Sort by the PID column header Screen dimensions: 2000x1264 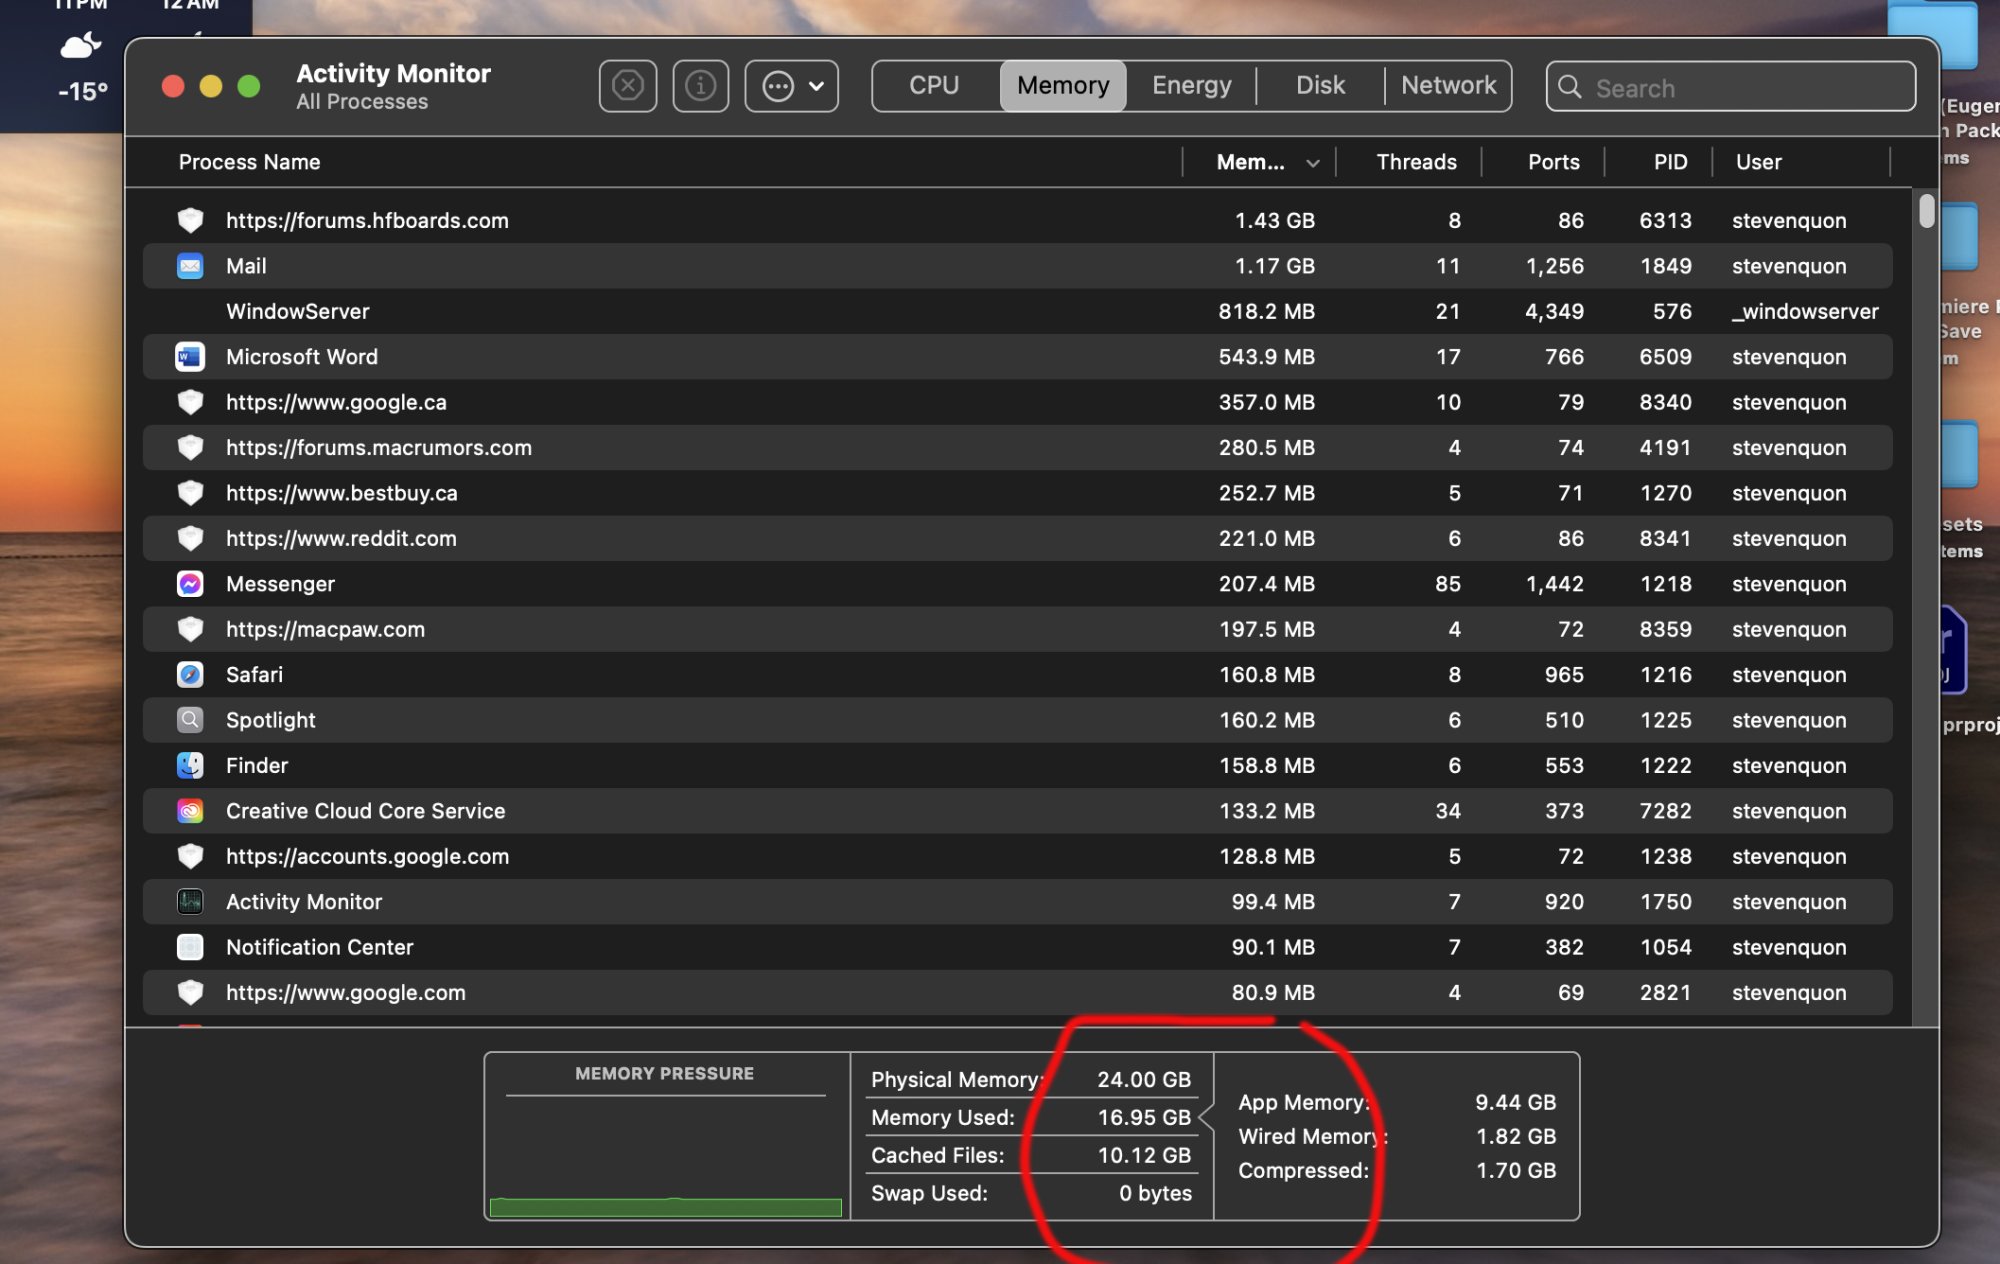point(1668,162)
